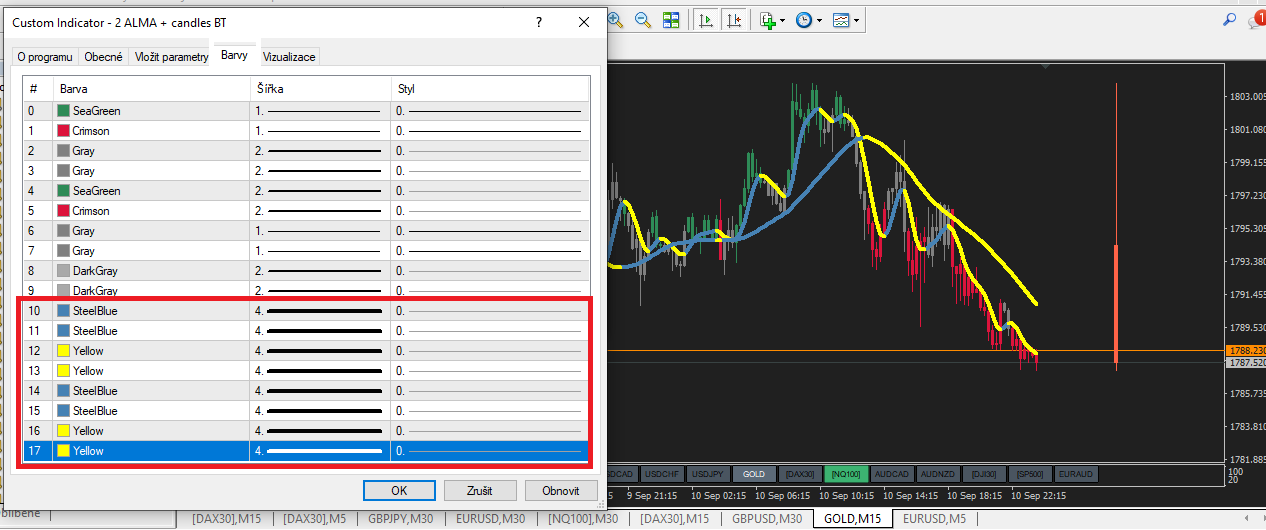Click the EURAUD symbol button on chart
The height and width of the screenshot is (530, 1266).
(1076, 473)
